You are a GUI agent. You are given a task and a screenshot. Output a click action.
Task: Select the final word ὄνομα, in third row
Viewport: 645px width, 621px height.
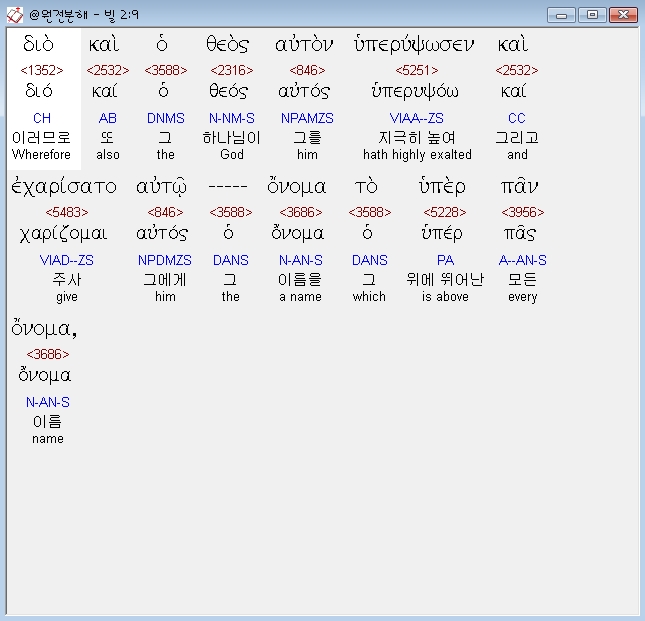click(x=44, y=329)
